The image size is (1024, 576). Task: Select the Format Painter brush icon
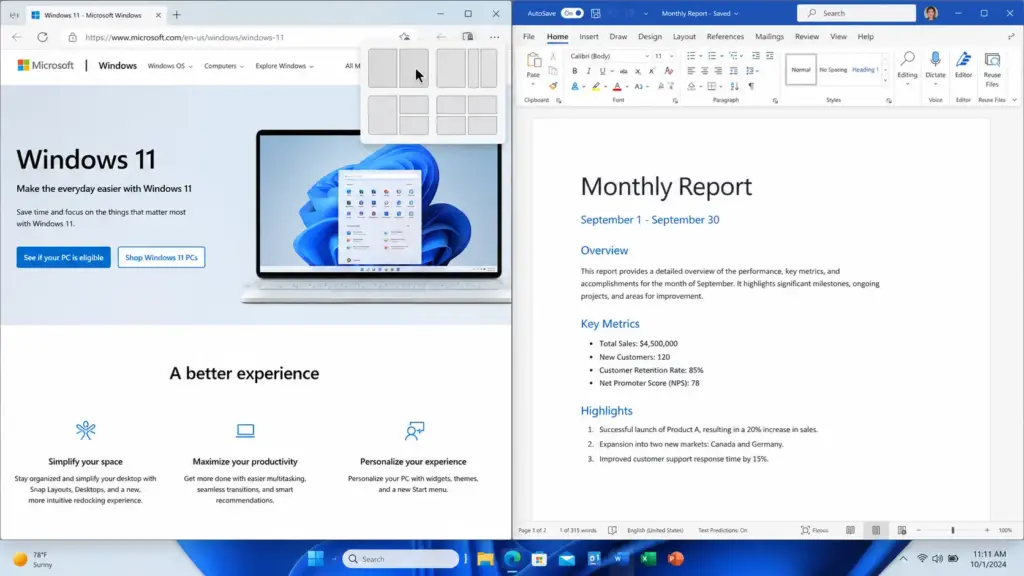point(552,86)
